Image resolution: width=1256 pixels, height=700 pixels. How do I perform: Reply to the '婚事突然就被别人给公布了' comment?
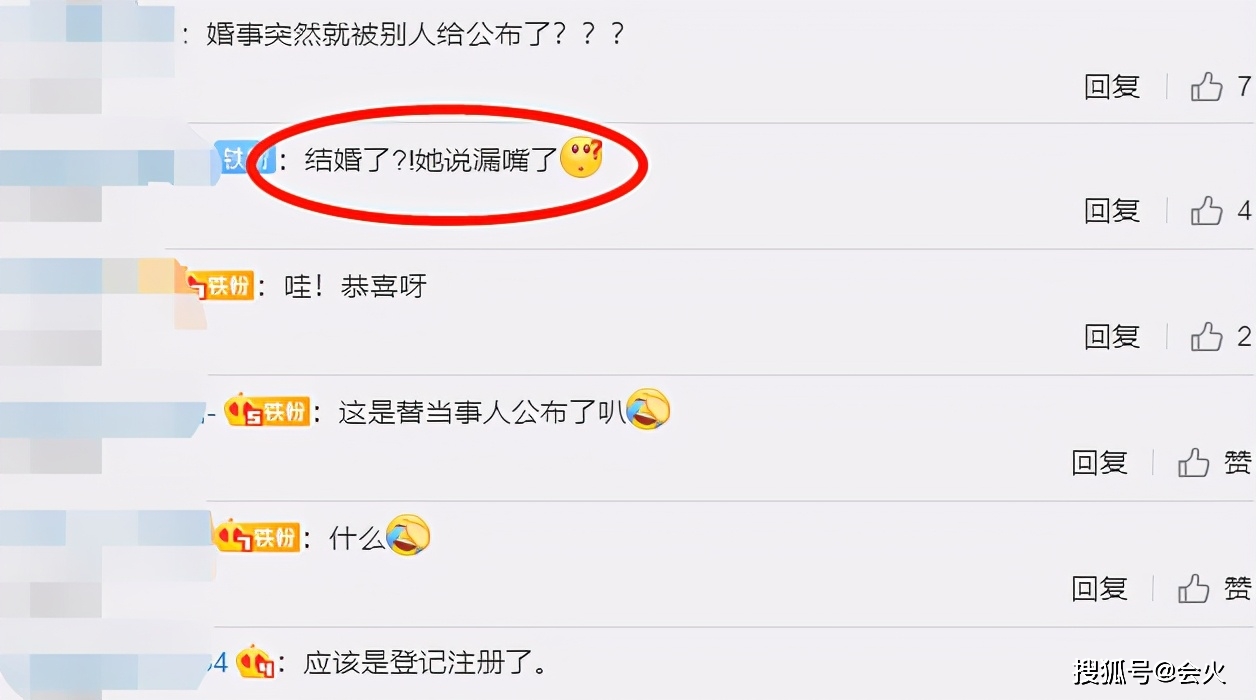1112,87
